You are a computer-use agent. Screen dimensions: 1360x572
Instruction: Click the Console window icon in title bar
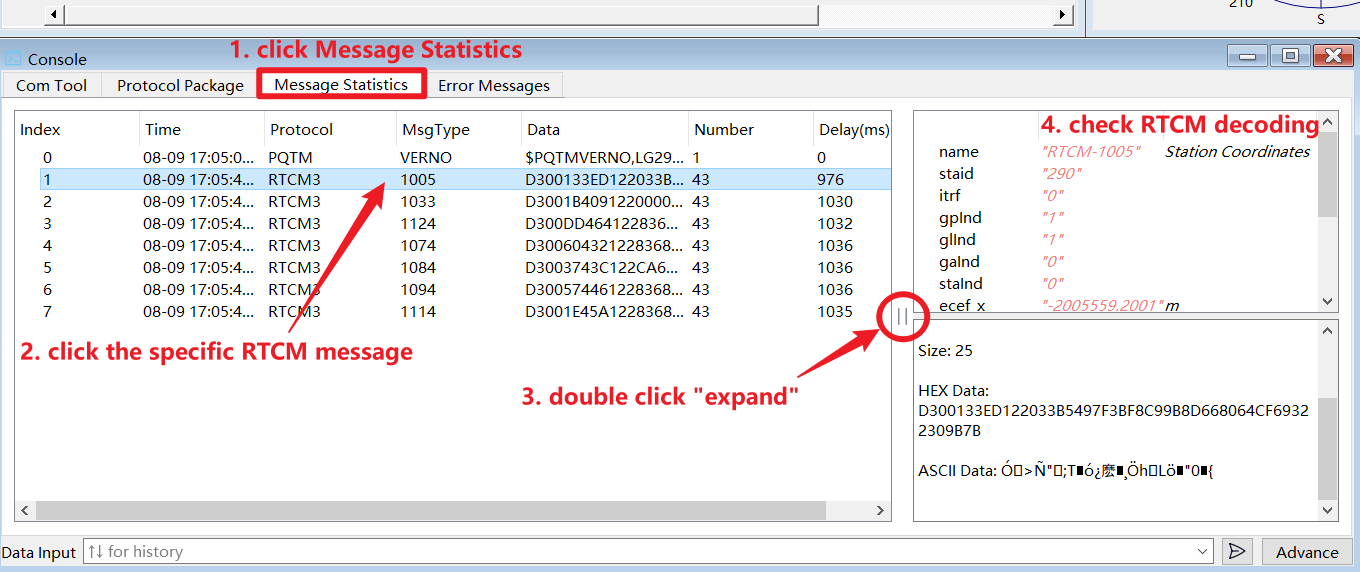(x=13, y=59)
